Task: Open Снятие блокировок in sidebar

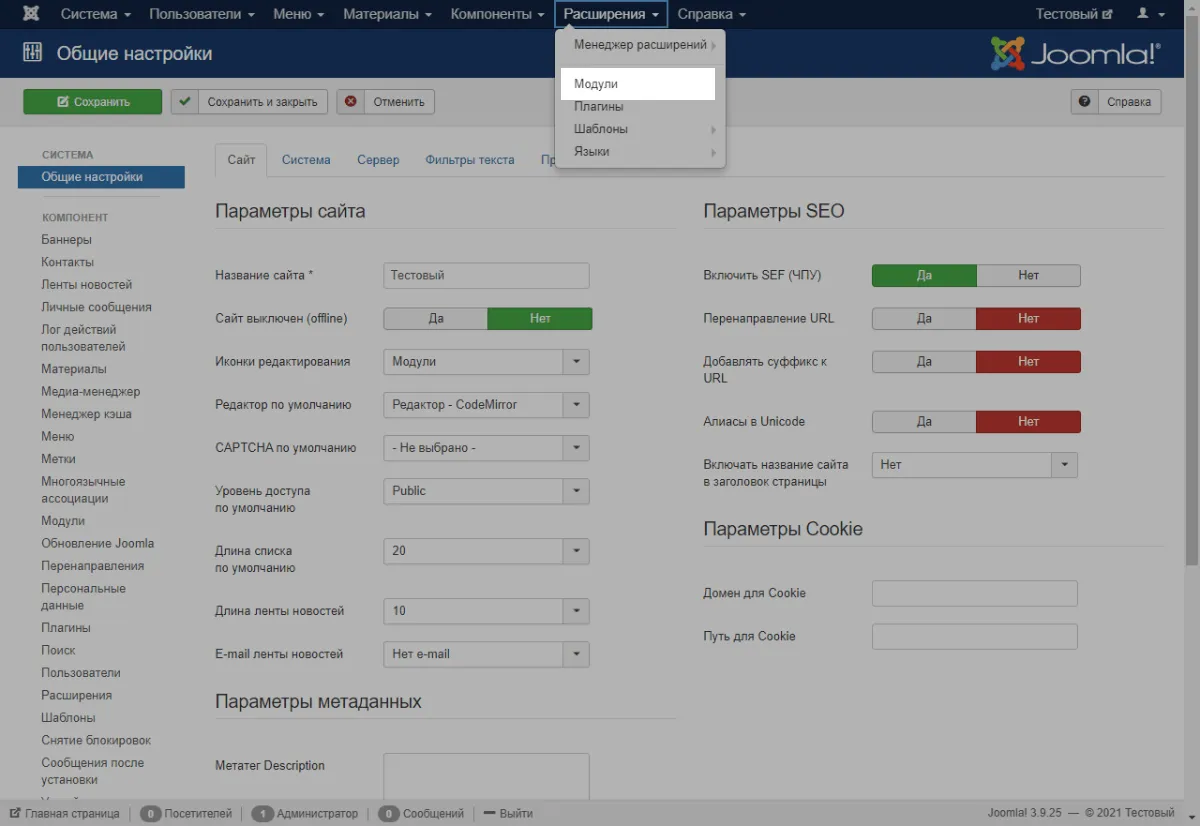Action: point(95,741)
